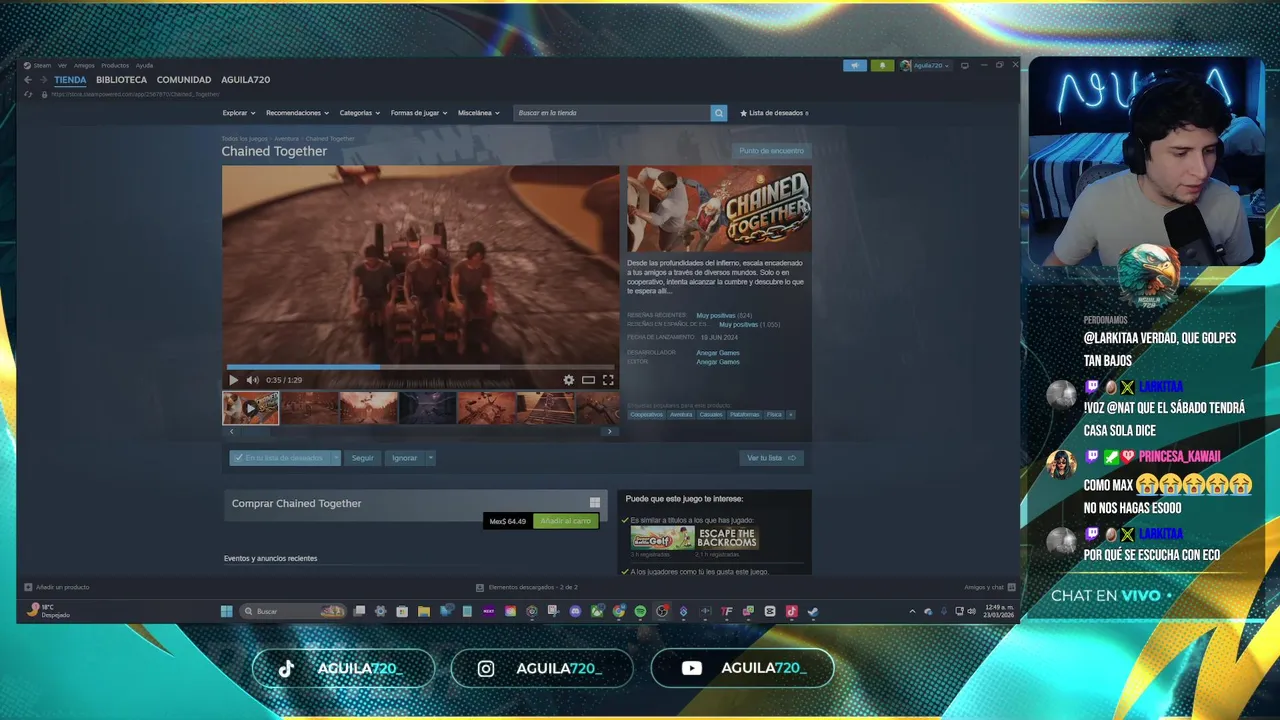
Task: Click the taskbar Buscar search box
Action: [293, 611]
